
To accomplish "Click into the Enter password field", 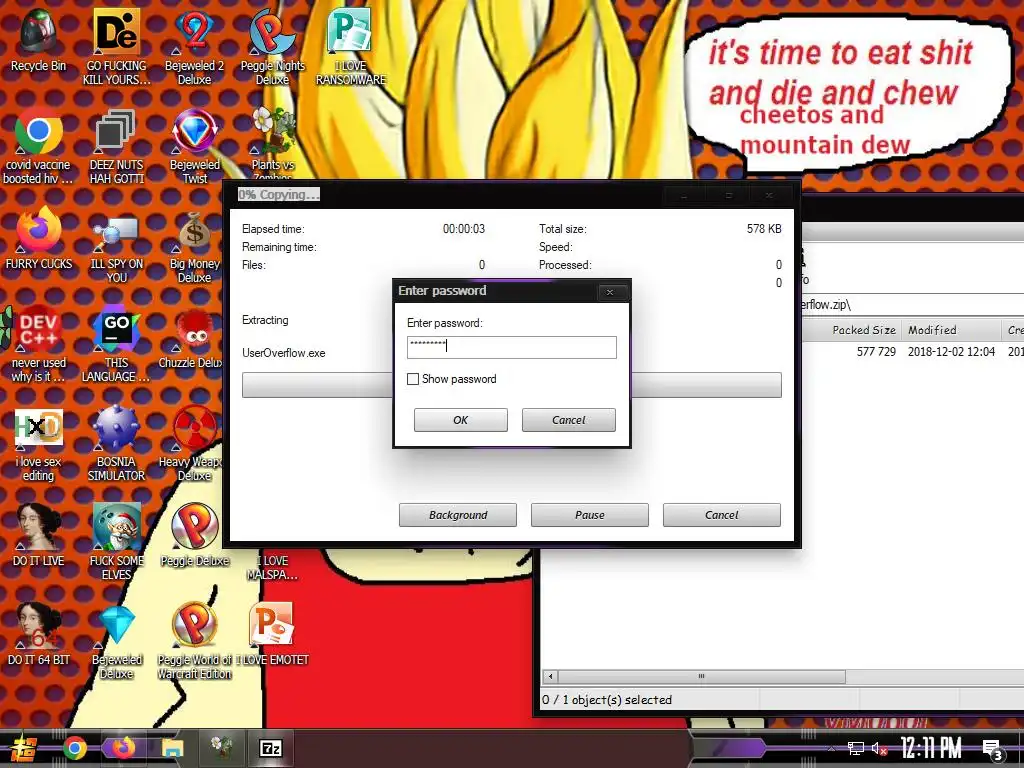I will pyautogui.click(x=511, y=347).
